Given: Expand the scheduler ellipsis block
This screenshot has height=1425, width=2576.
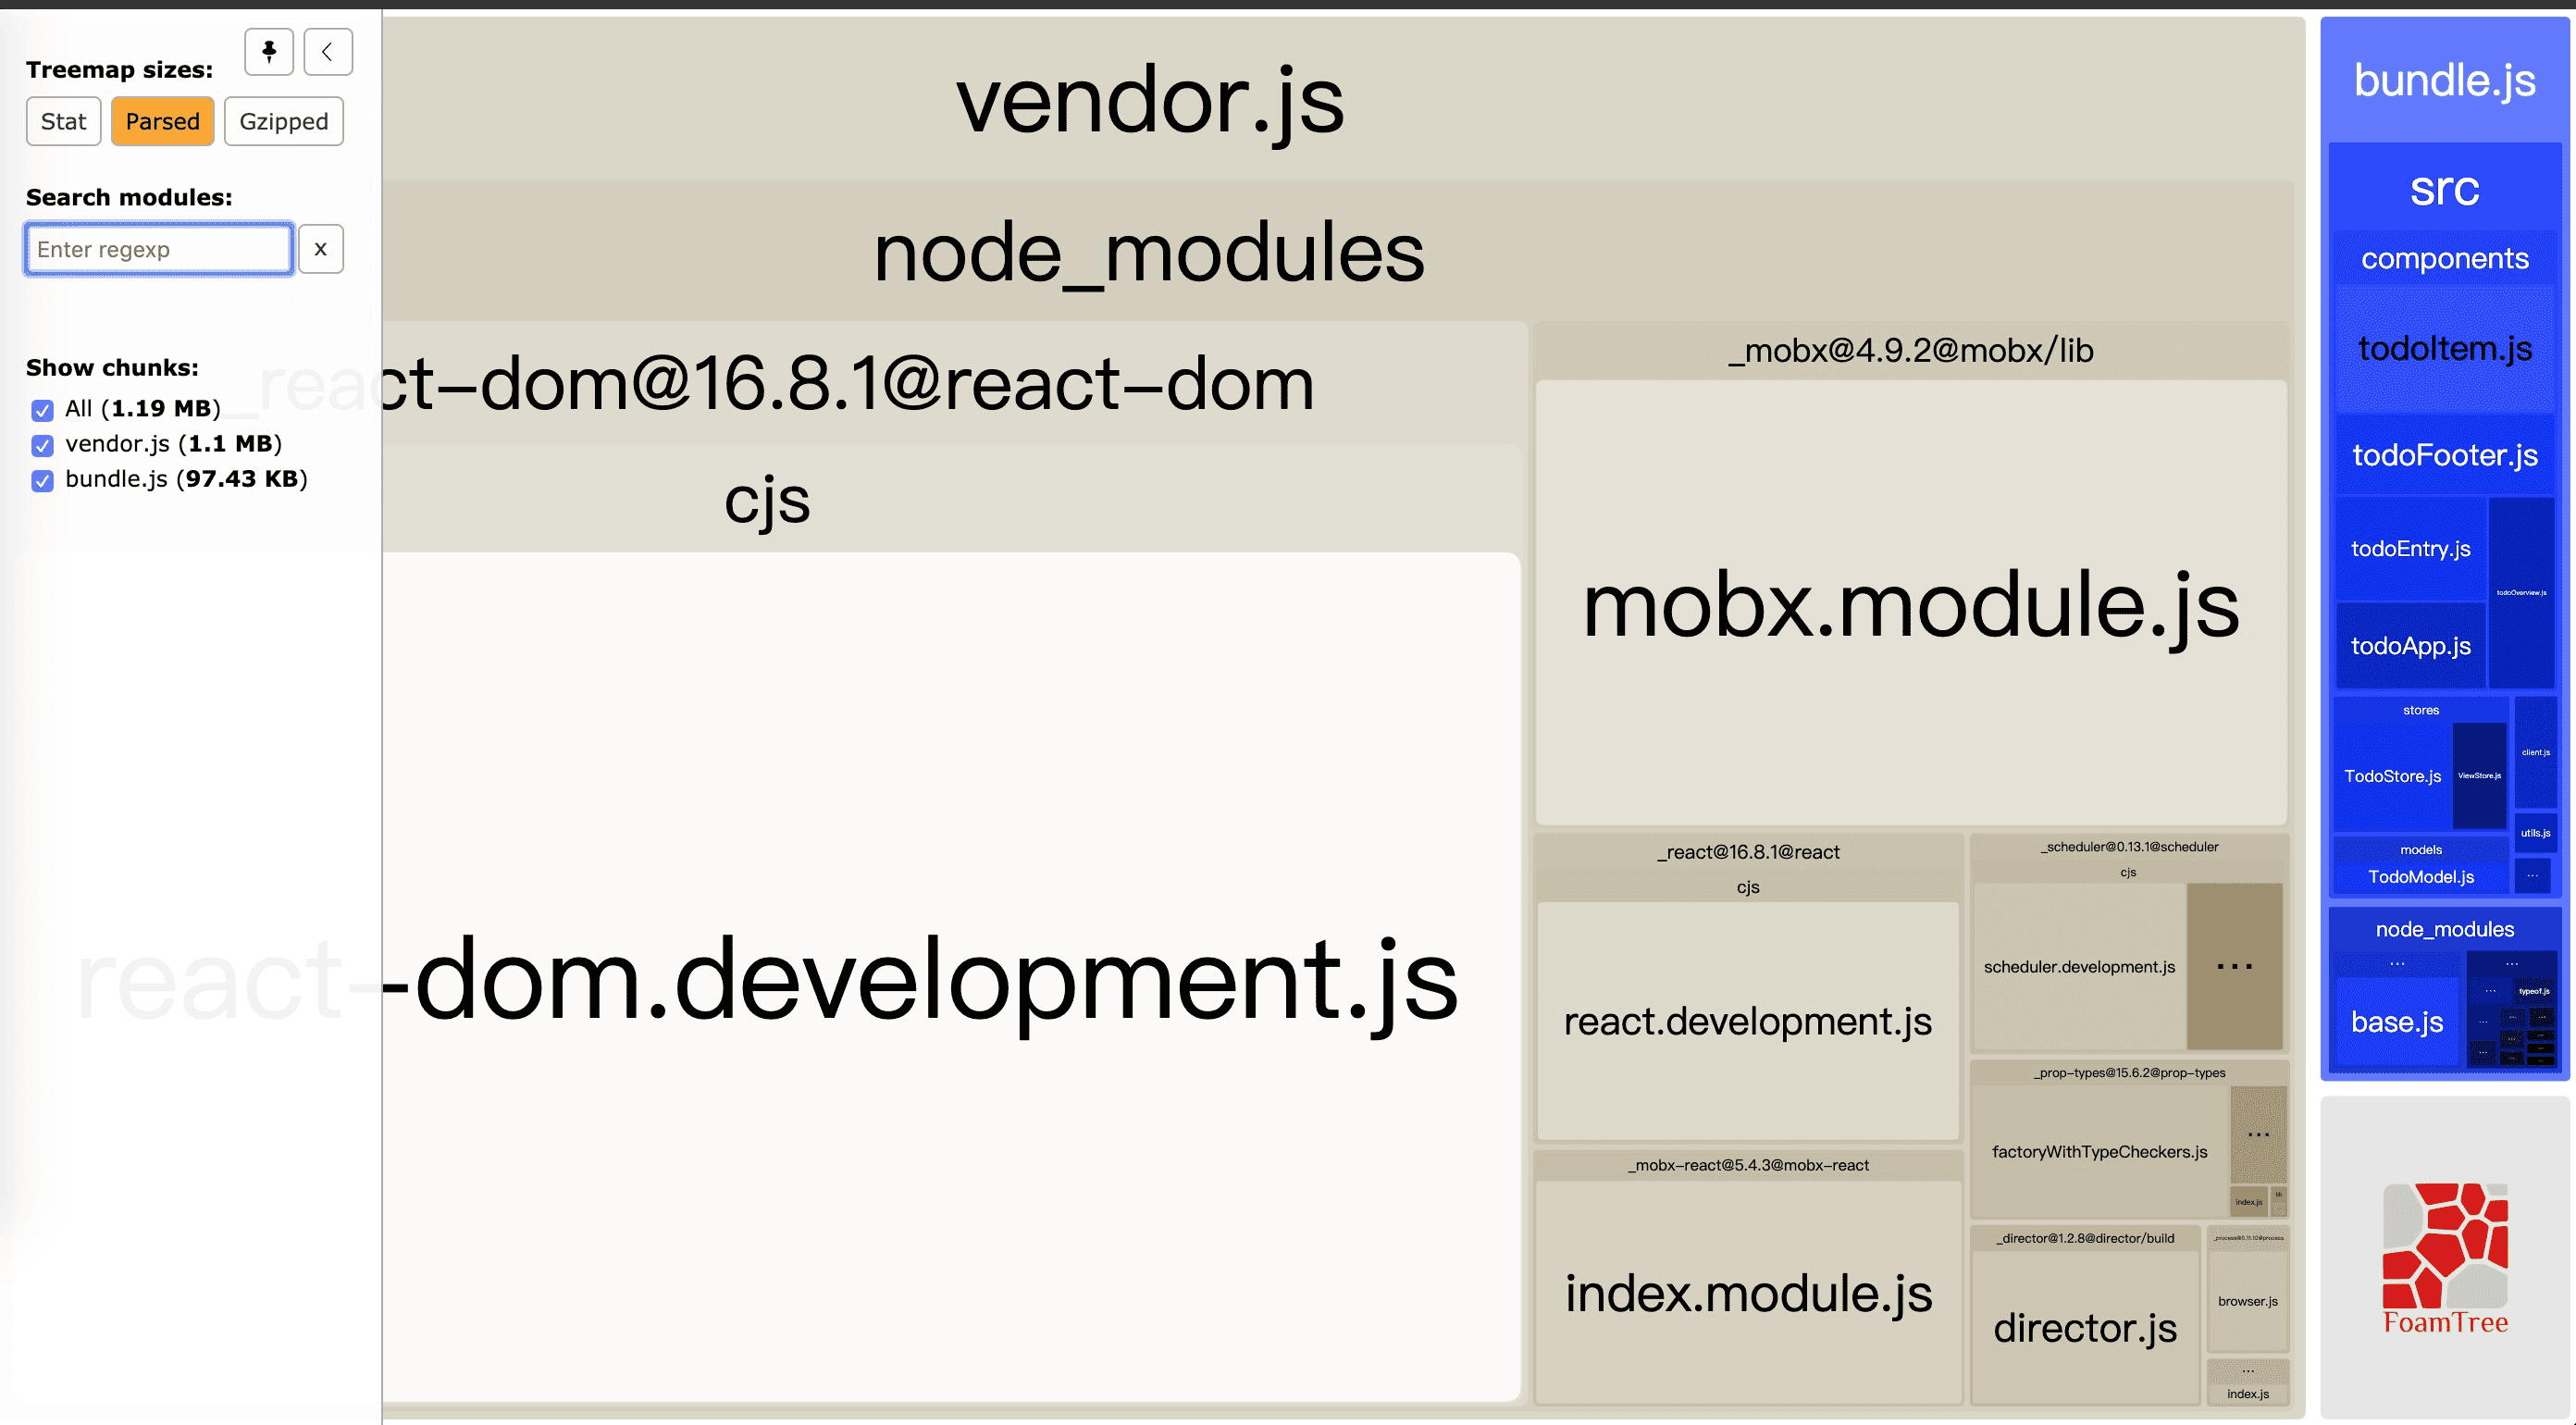Looking at the screenshot, I should pos(2233,966).
